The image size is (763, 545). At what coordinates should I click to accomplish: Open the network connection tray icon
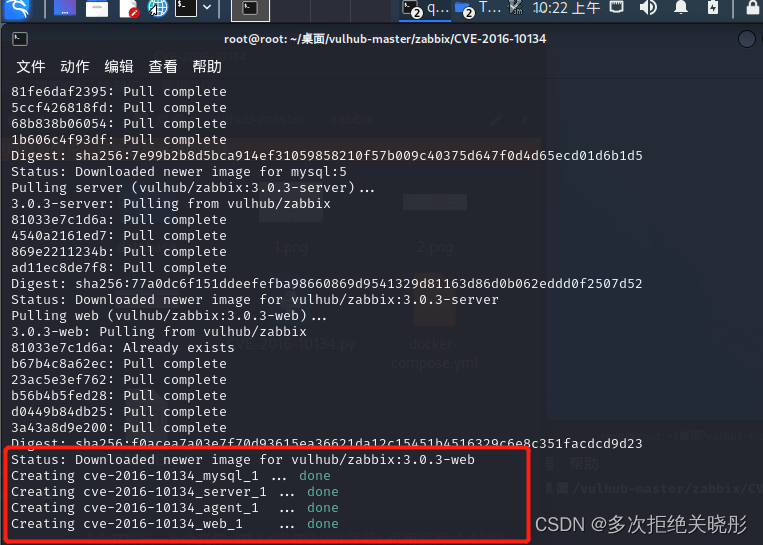click(x=617, y=7)
